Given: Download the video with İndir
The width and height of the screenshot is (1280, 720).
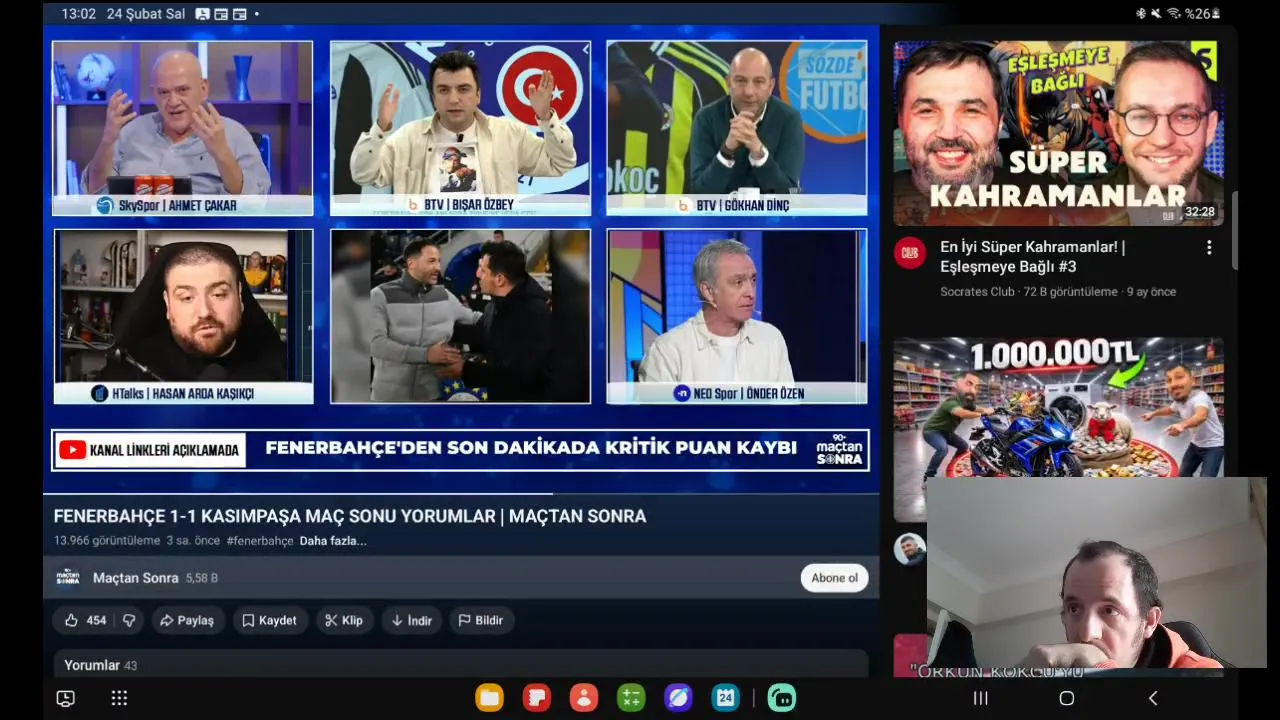Looking at the screenshot, I should [412, 620].
